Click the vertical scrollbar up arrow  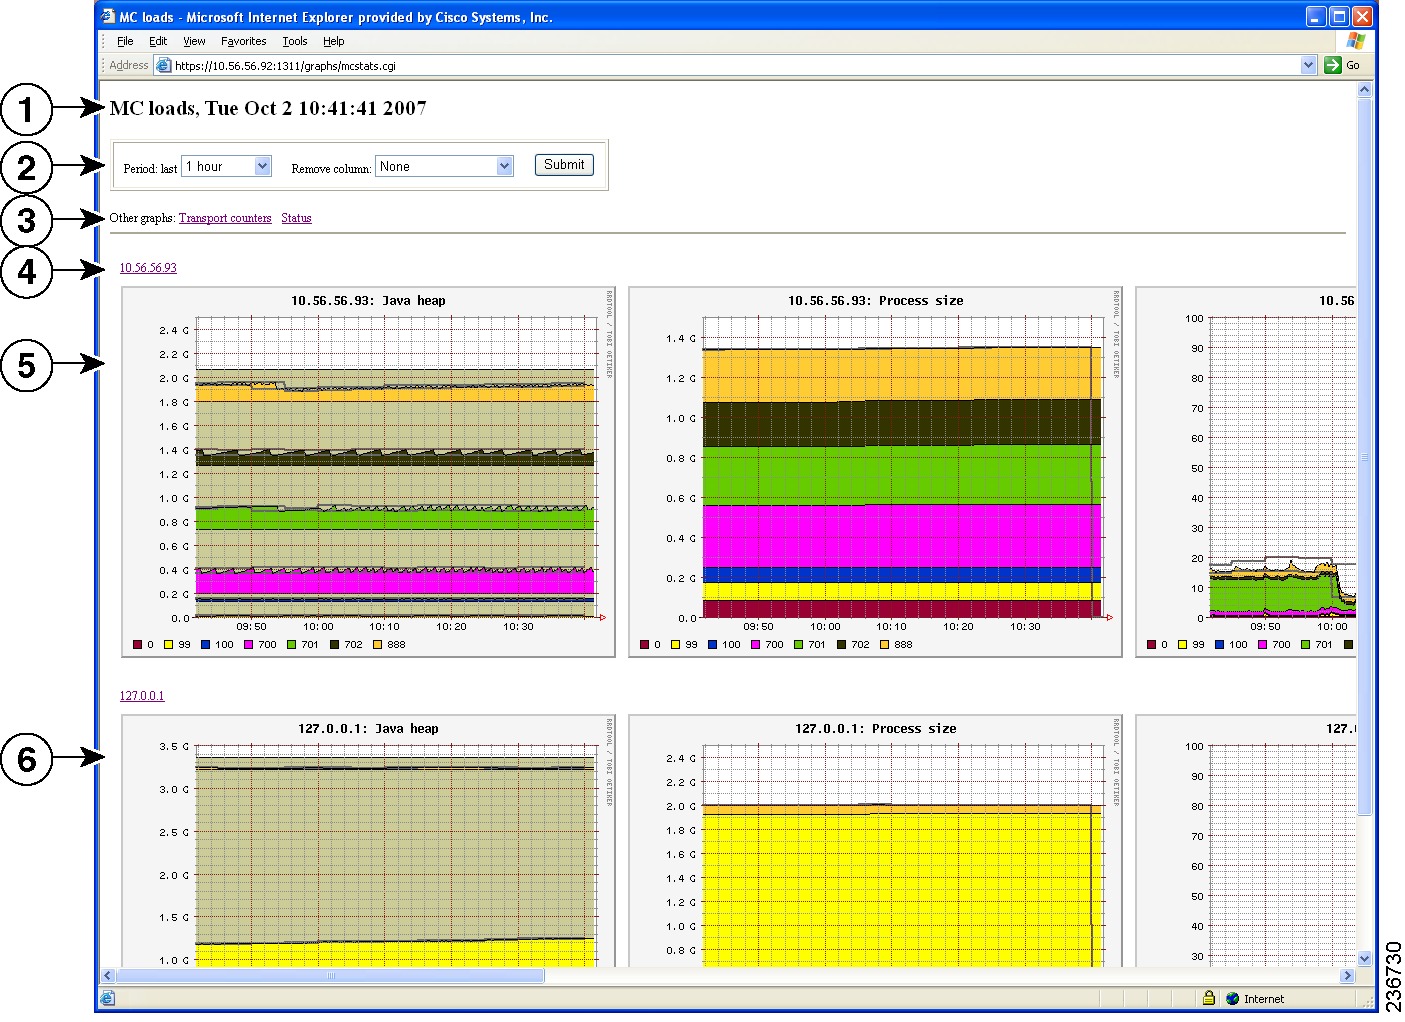(1365, 90)
